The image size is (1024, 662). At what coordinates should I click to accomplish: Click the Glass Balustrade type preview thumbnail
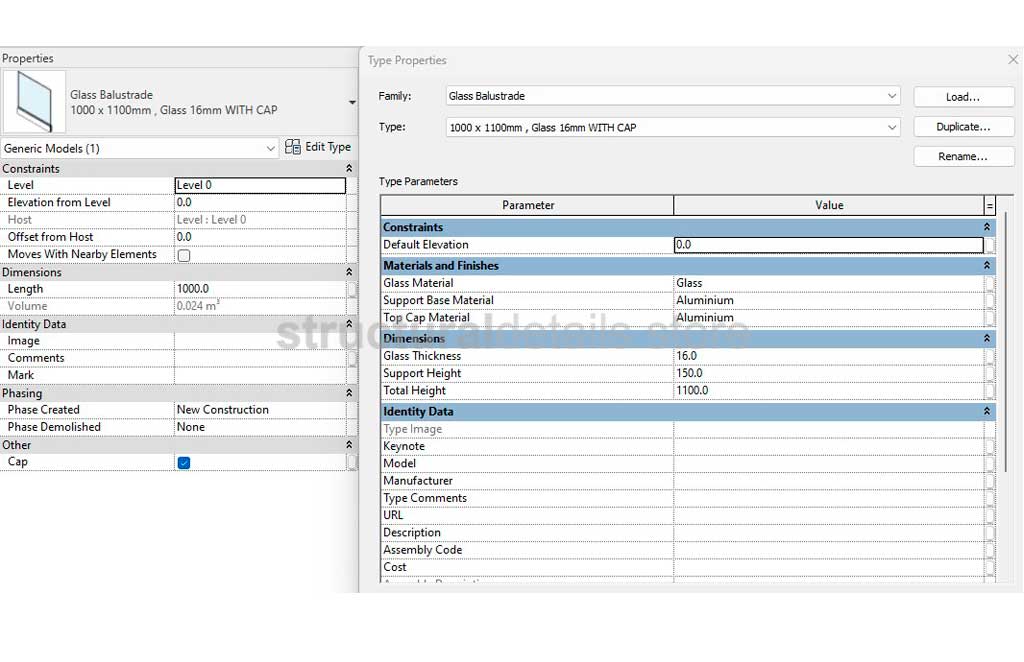coord(34,102)
